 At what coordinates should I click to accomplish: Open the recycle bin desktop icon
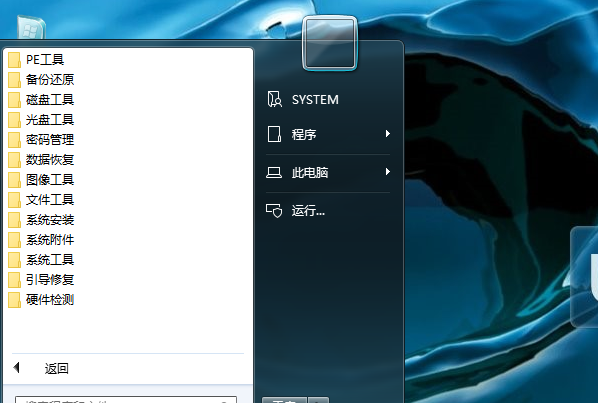31,27
